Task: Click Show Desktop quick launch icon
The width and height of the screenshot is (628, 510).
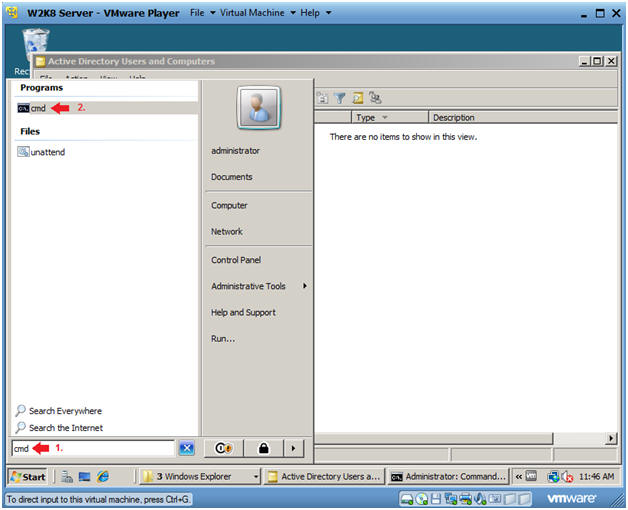Action: [x=85, y=476]
